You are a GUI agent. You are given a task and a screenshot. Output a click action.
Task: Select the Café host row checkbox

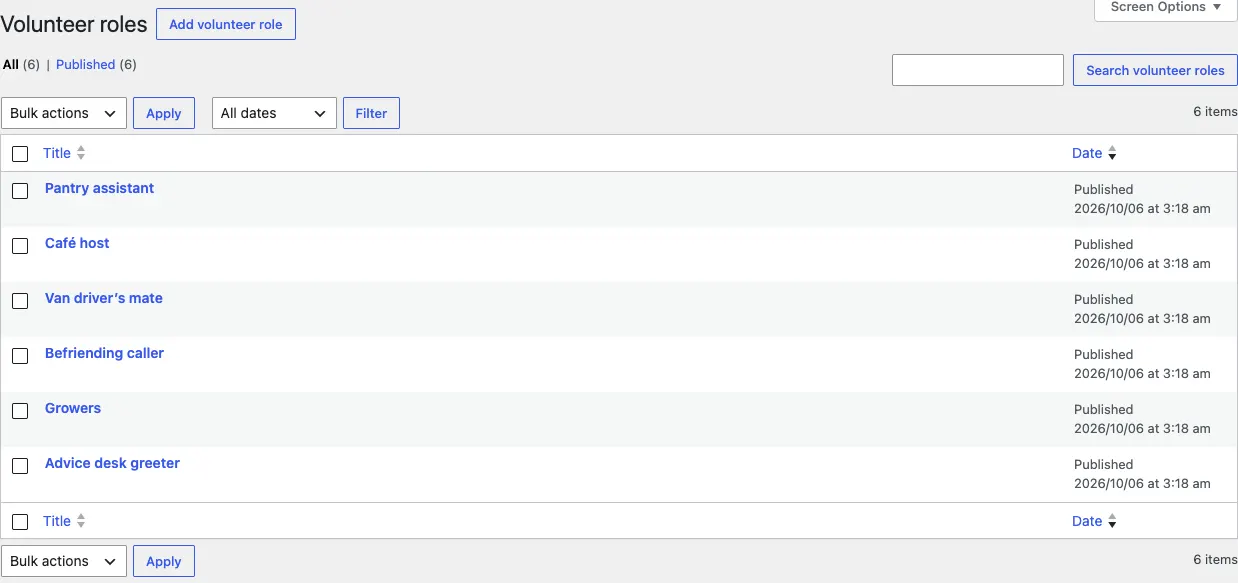(20, 246)
